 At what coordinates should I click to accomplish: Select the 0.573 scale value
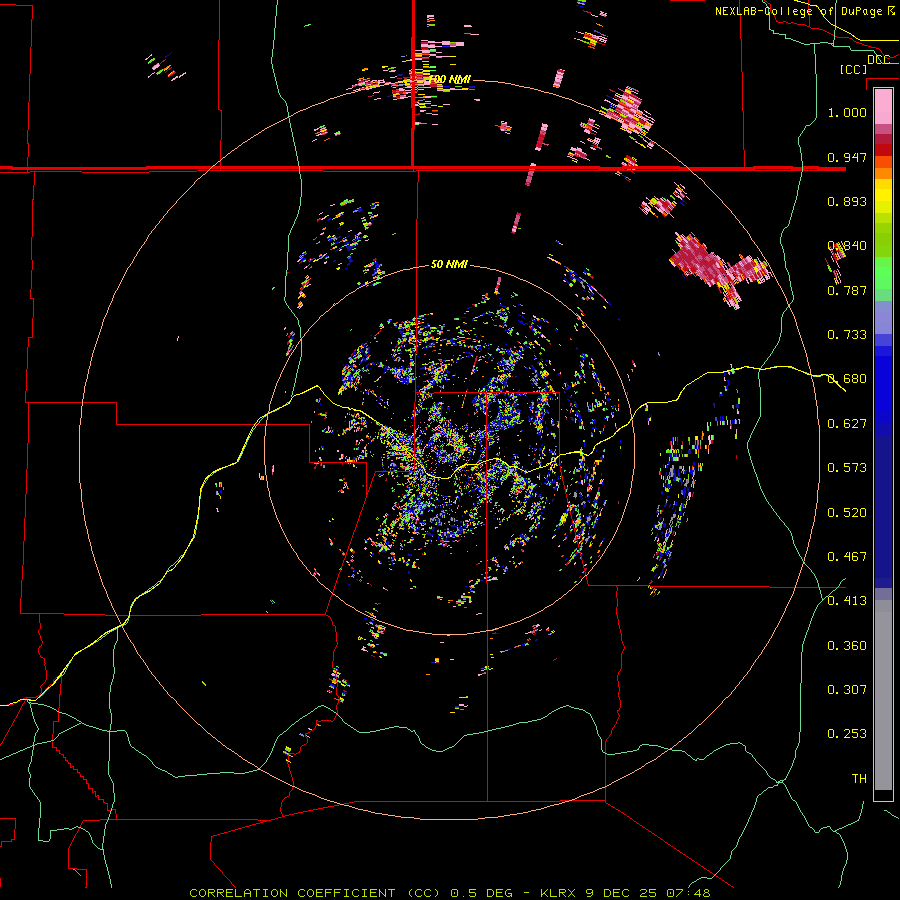847,468
